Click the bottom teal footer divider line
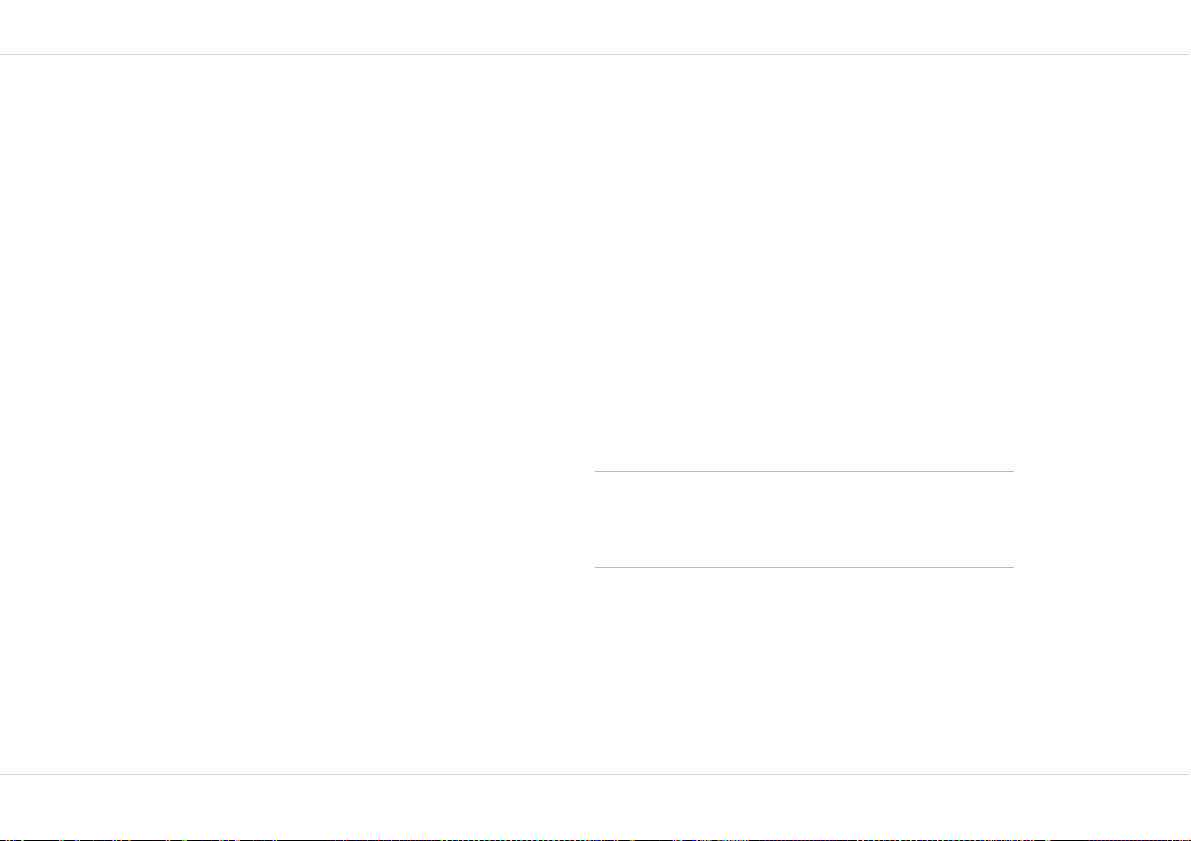 click(596, 774)
